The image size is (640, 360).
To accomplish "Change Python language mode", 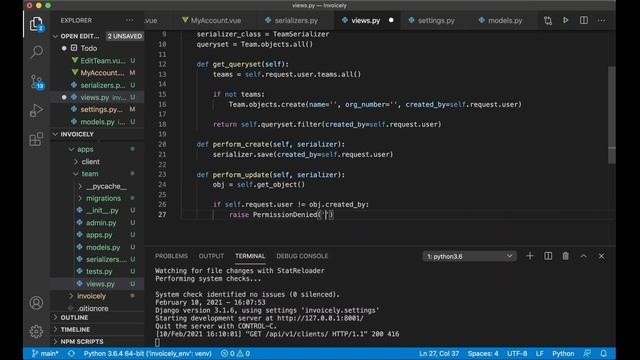I will click(563, 353).
